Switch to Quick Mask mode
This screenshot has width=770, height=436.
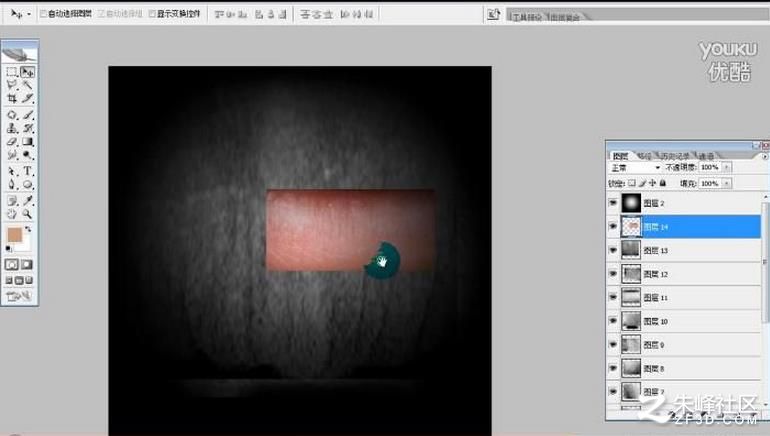coord(27,265)
